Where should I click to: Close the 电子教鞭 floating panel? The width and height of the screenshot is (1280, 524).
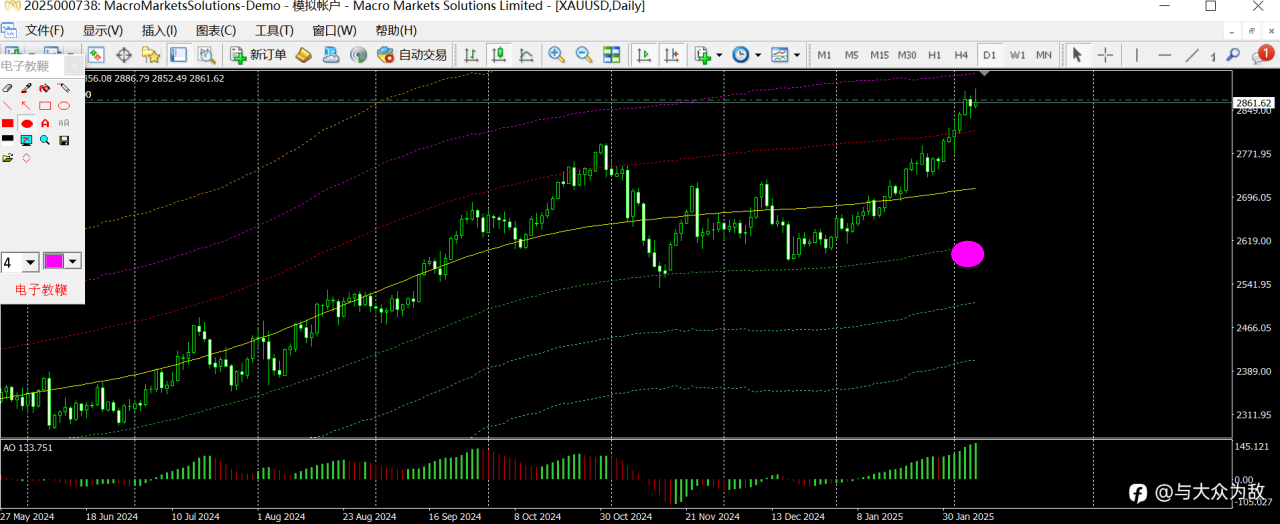coord(74,65)
